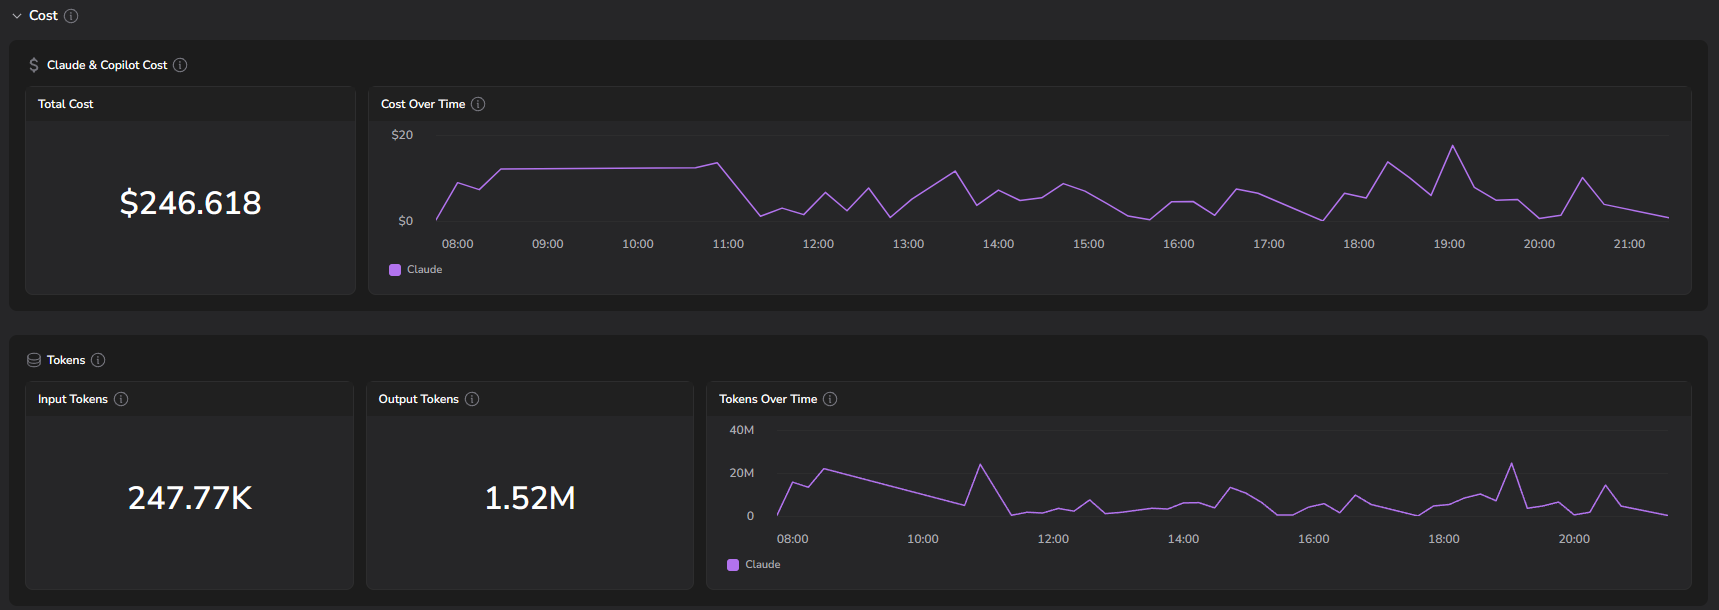Viewport: 1719px width, 610px height.
Task: Click the 12:00 label on tokens chart
Action: point(1053,539)
